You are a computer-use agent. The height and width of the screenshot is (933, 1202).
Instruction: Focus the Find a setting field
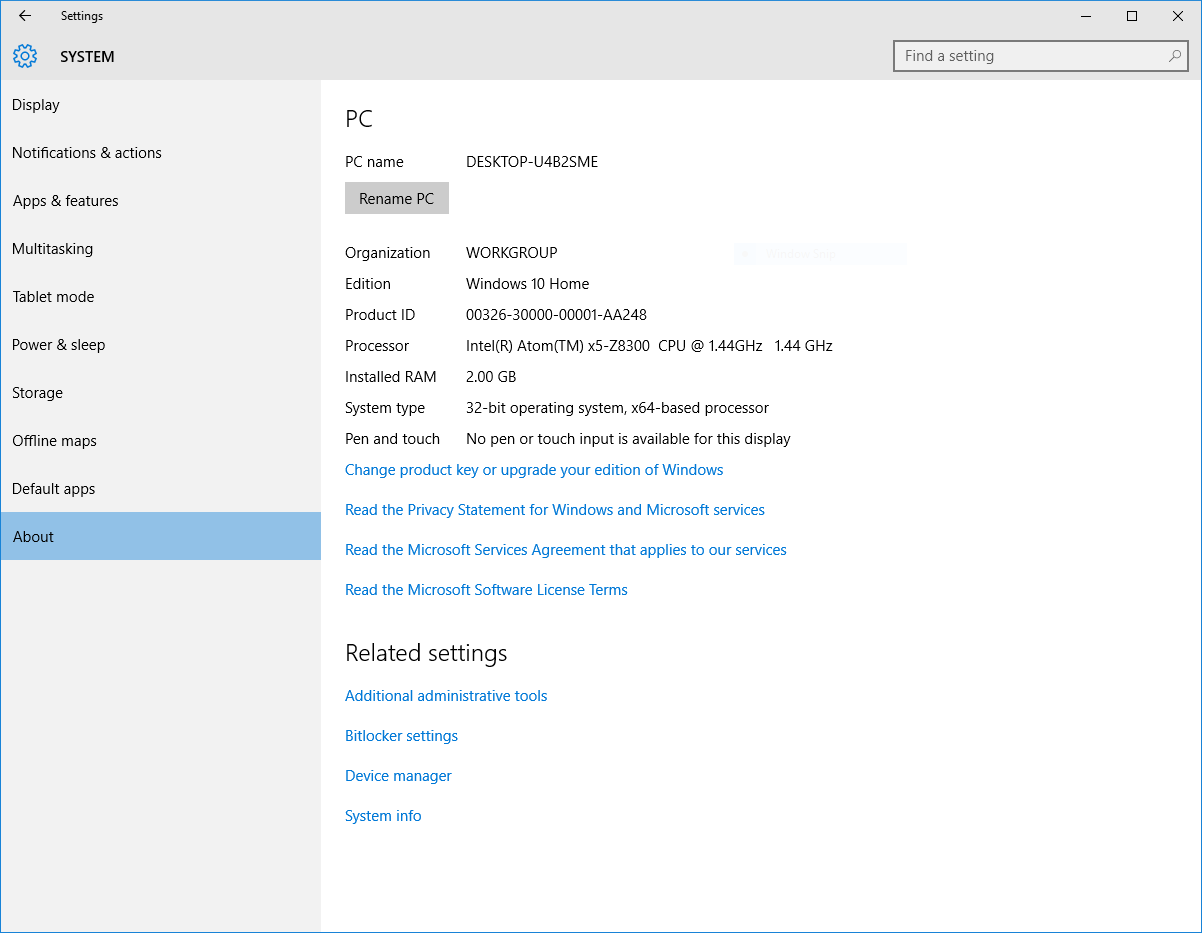pyautogui.click(x=1040, y=56)
